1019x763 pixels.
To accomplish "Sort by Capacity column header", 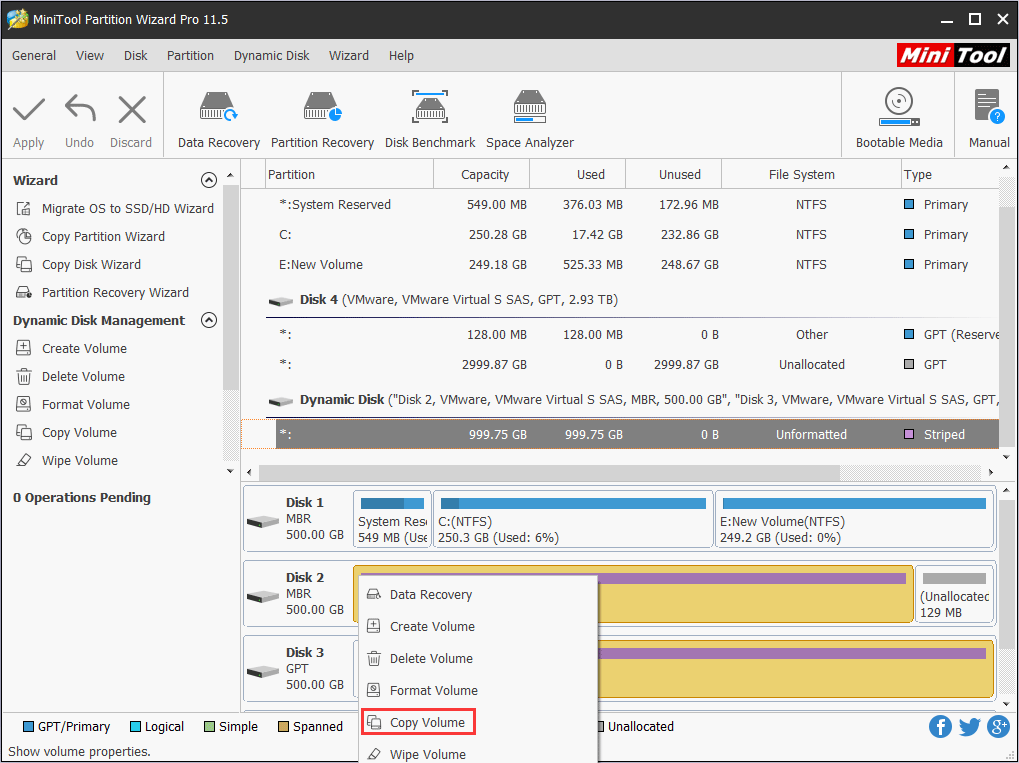I will 482,174.
